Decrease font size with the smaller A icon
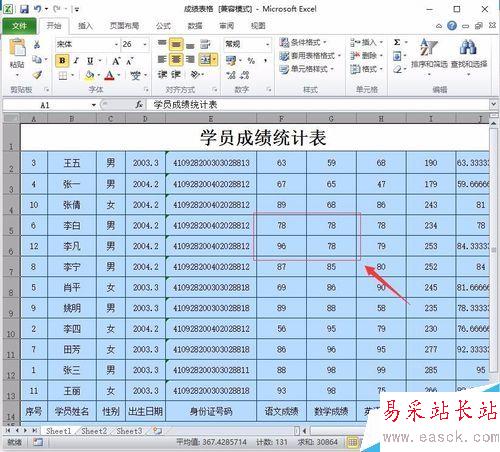This screenshot has width=500, height=452. coord(130,61)
